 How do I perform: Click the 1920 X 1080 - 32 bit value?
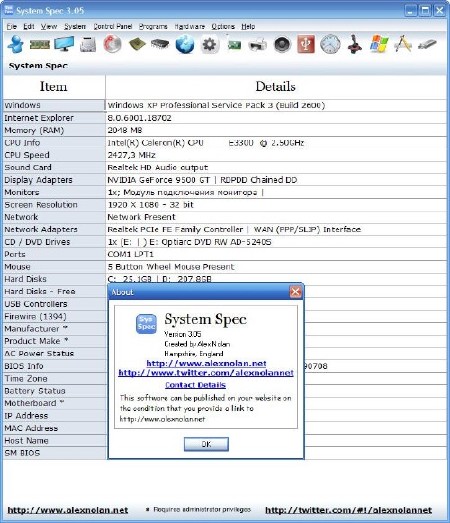pos(150,204)
